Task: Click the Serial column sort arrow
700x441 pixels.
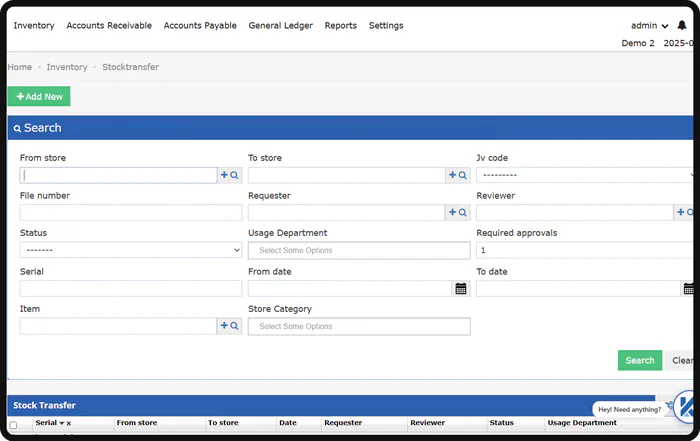Action: [x=62, y=423]
